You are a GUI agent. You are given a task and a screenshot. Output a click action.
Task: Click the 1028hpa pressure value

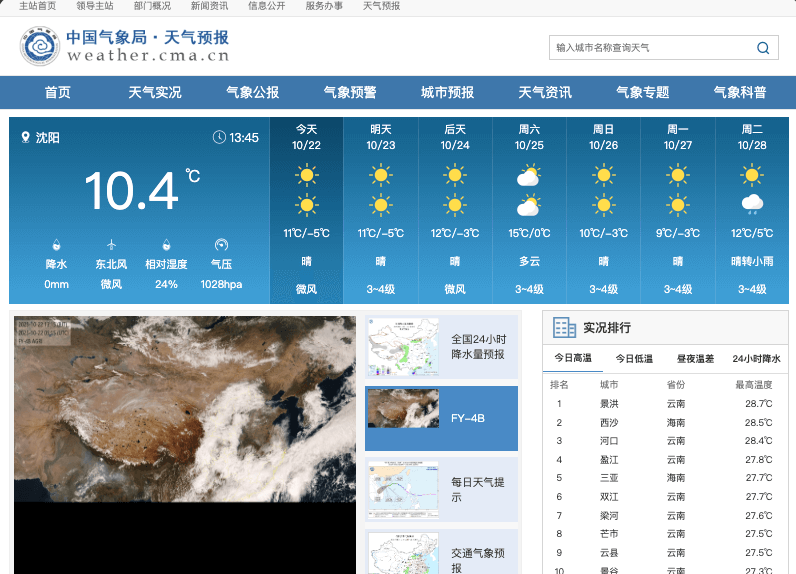click(x=221, y=284)
